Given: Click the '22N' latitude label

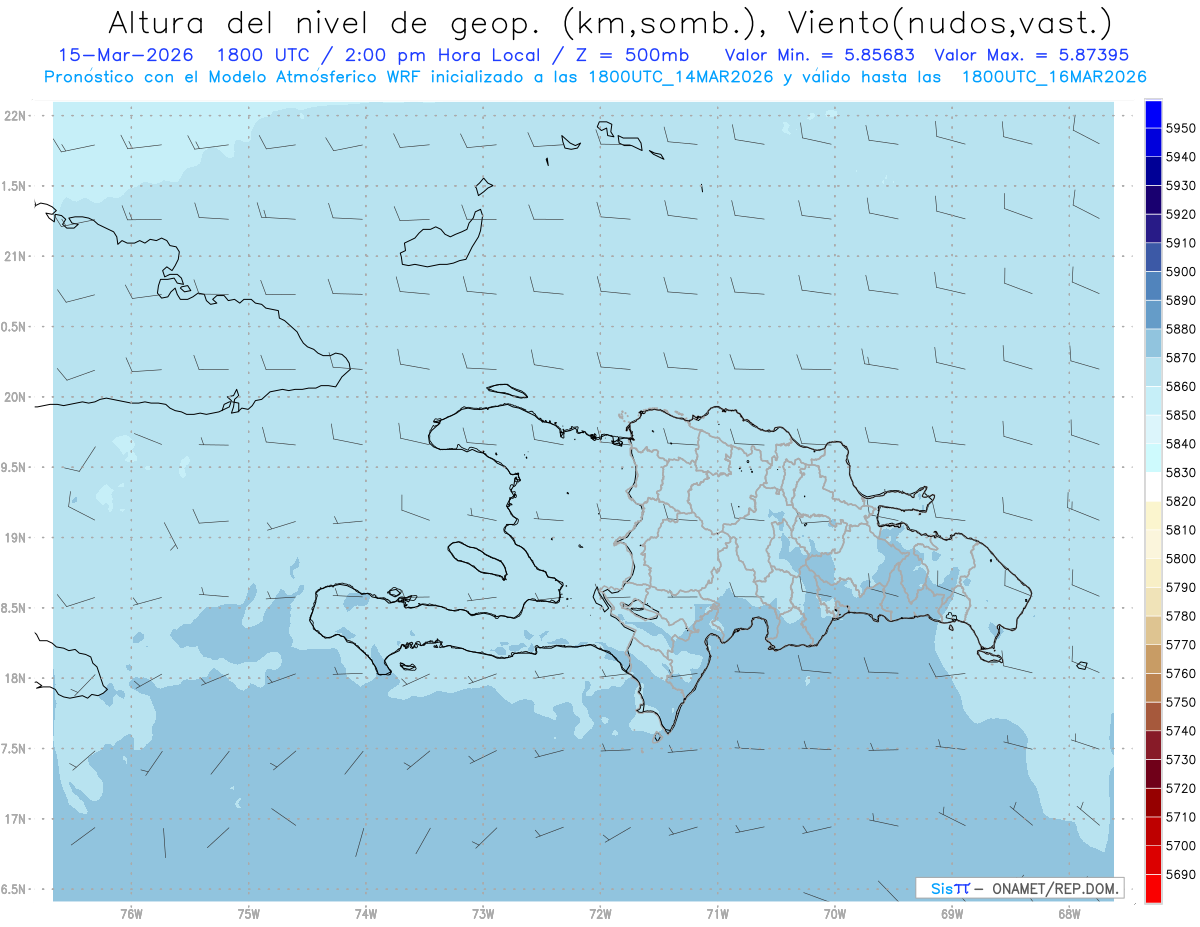Looking at the screenshot, I should pos(15,115).
